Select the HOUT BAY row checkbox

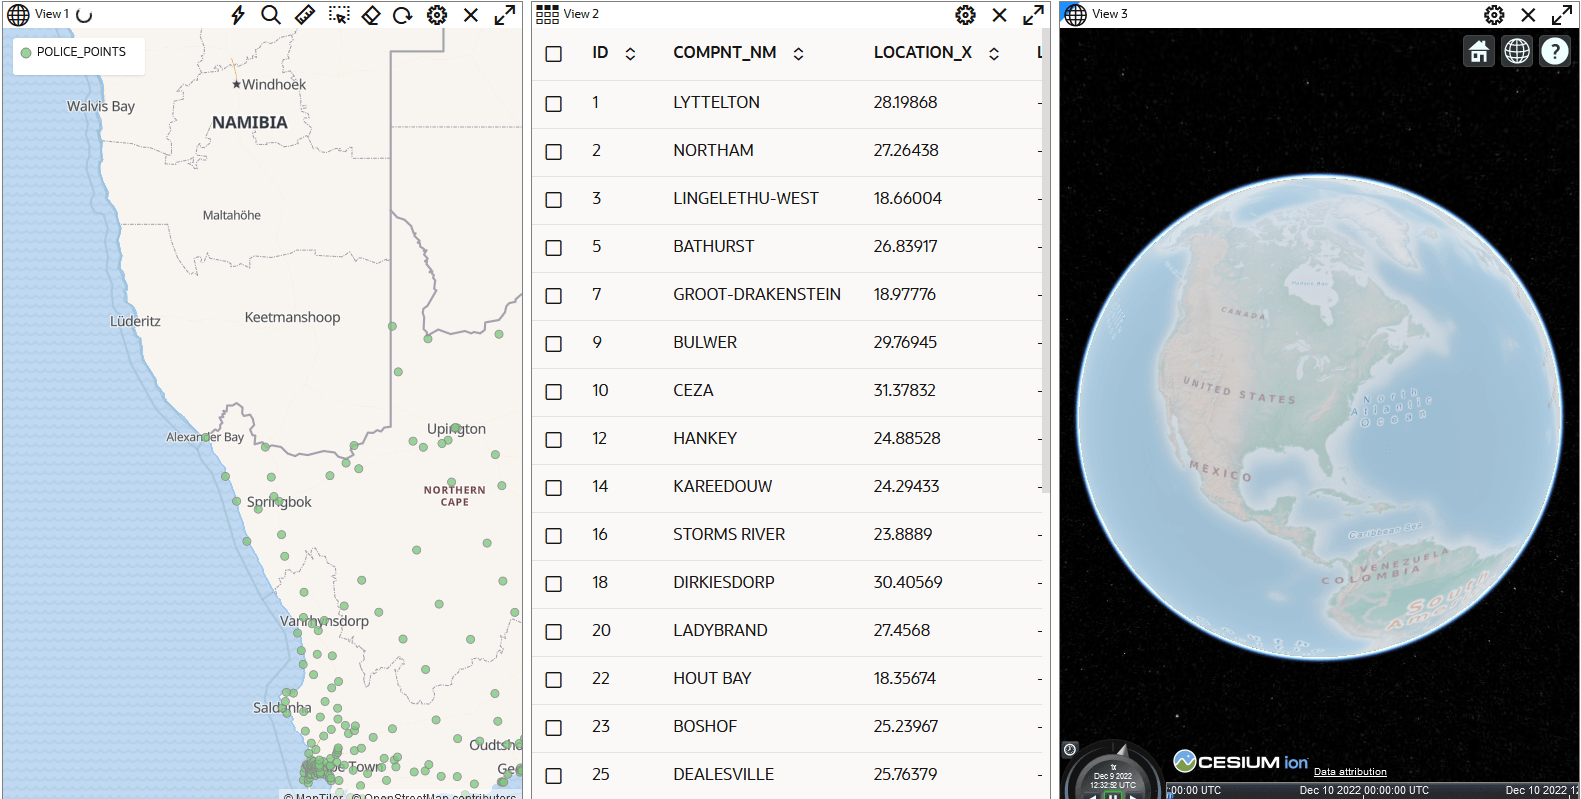pyautogui.click(x=554, y=680)
